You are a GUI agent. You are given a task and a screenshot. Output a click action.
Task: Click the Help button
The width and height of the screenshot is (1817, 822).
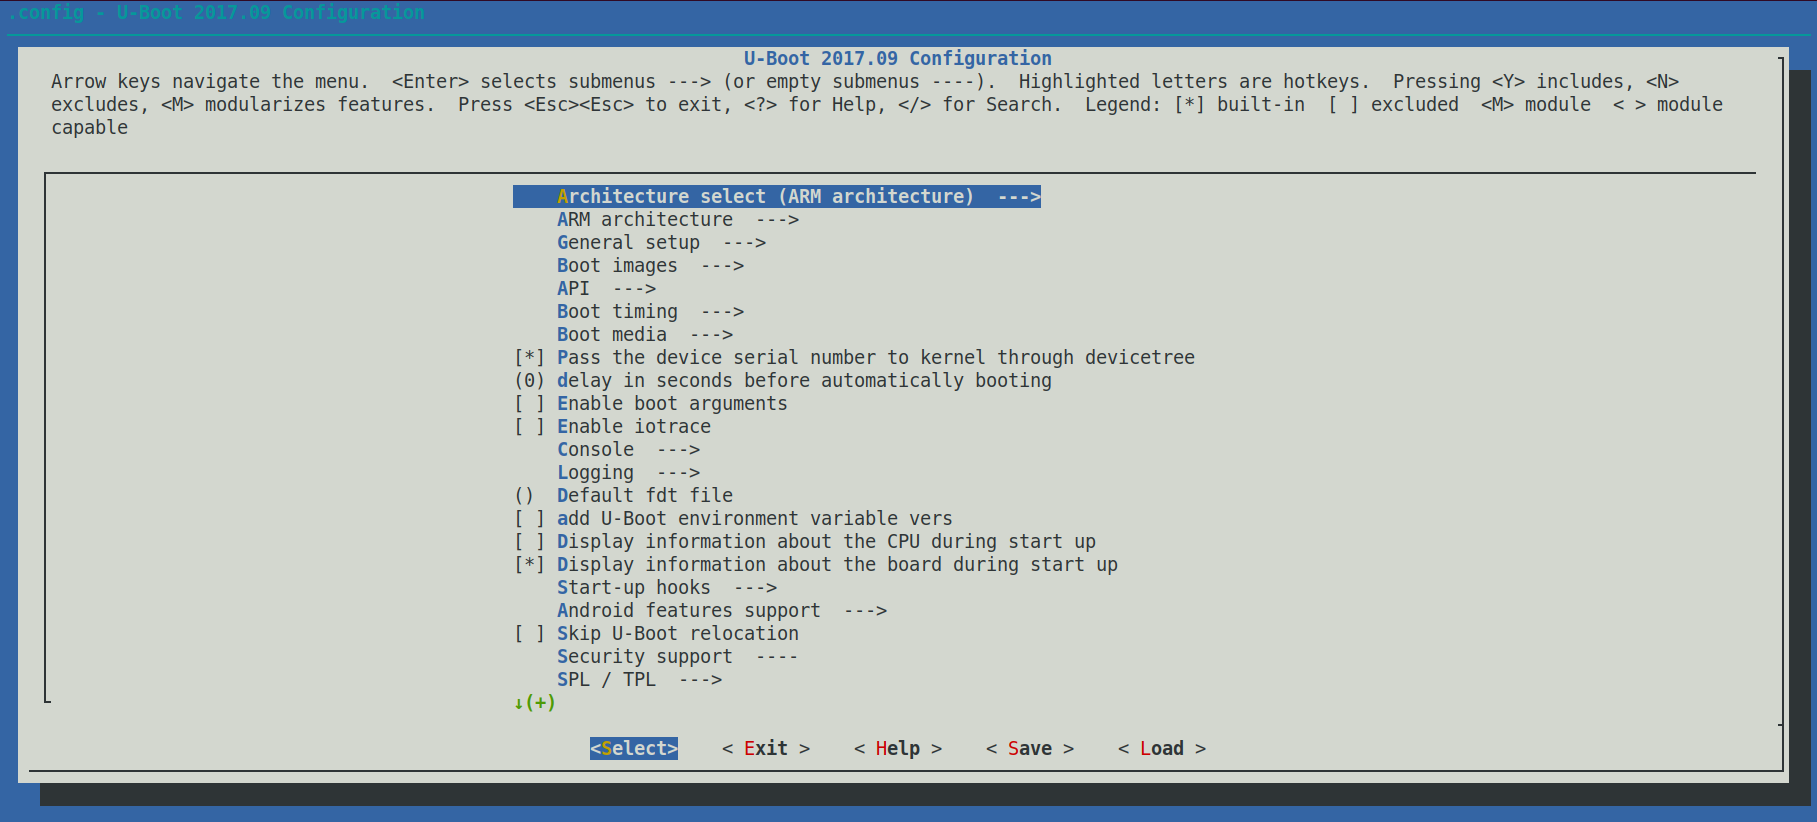tap(897, 749)
